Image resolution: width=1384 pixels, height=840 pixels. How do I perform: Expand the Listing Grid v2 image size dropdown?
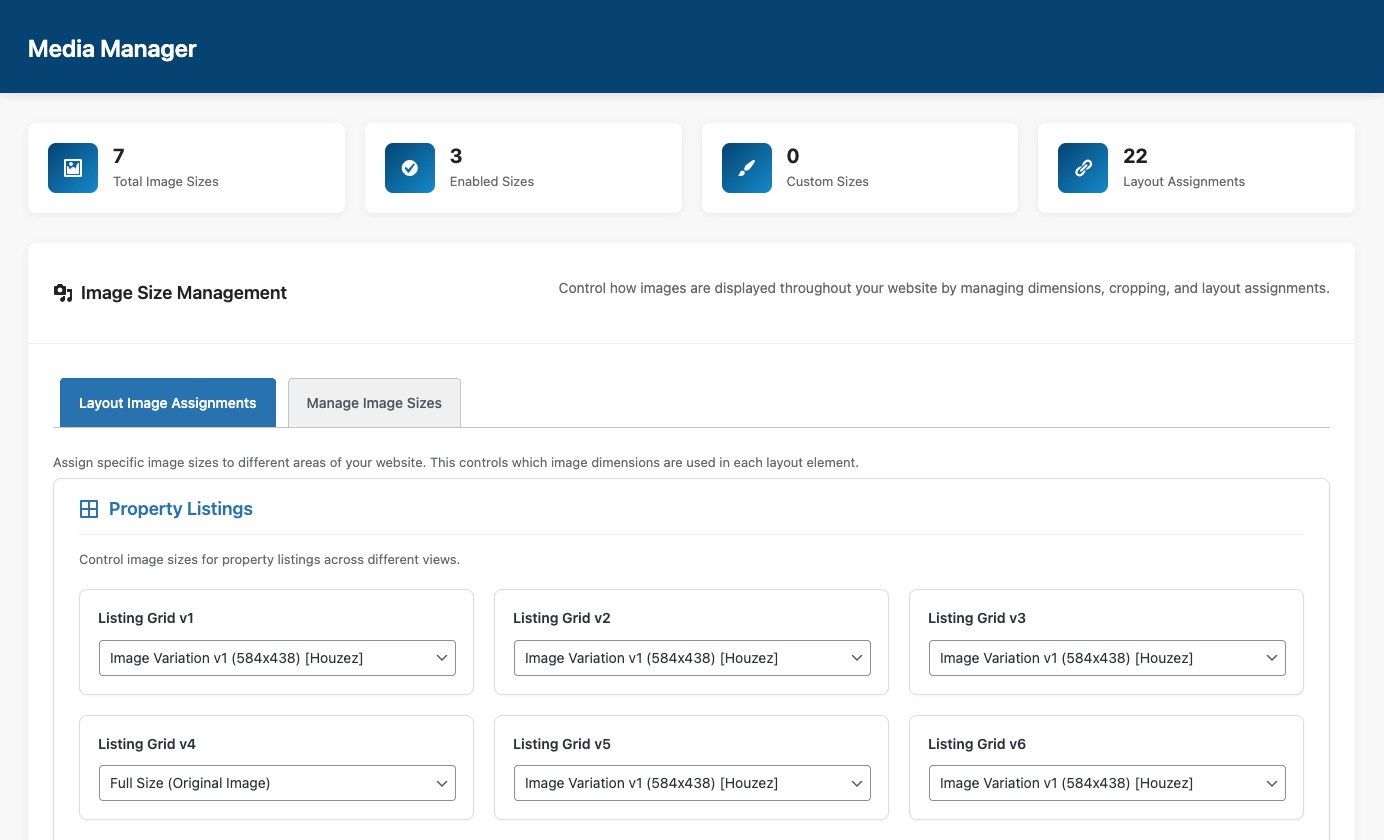point(692,658)
